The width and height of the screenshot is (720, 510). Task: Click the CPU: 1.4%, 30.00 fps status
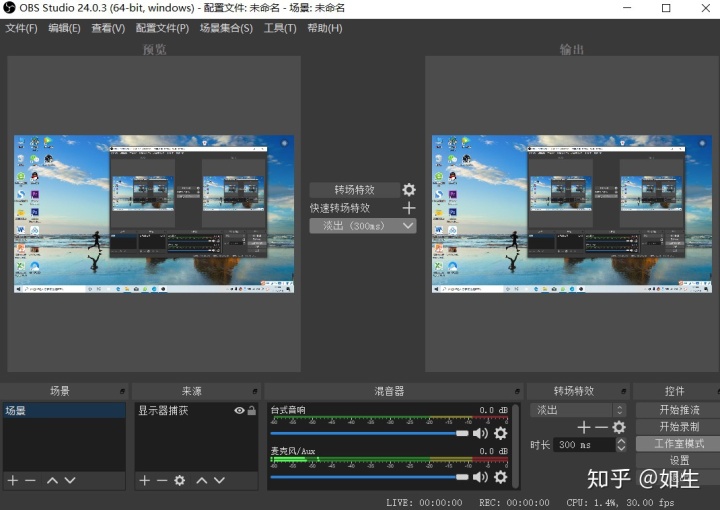click(x=620, y=503)
